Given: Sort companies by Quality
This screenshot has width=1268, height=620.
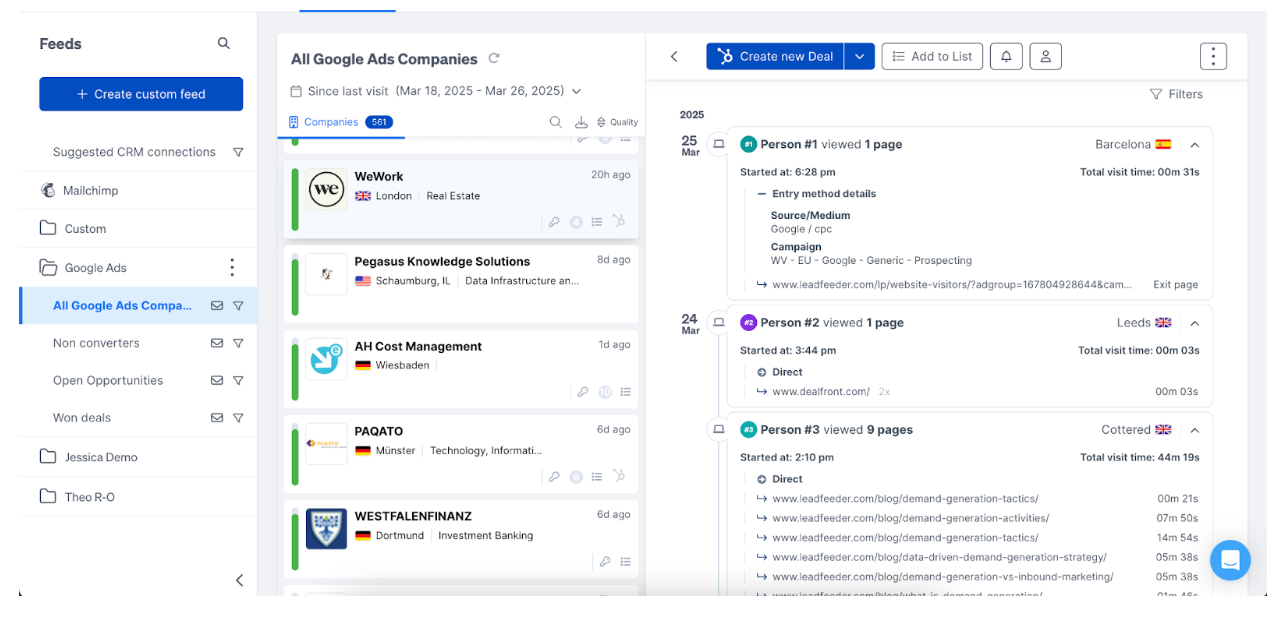Looking at the screenshot, I should pos(617,122).
